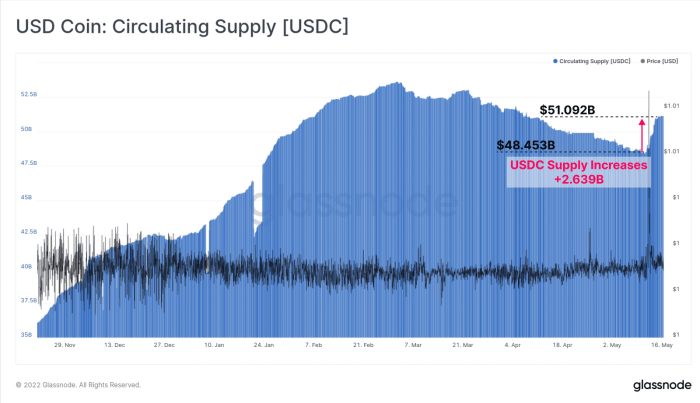Click the 16. May date axis label
Viewport: 700px width, 403px height.
coord(662,345)
